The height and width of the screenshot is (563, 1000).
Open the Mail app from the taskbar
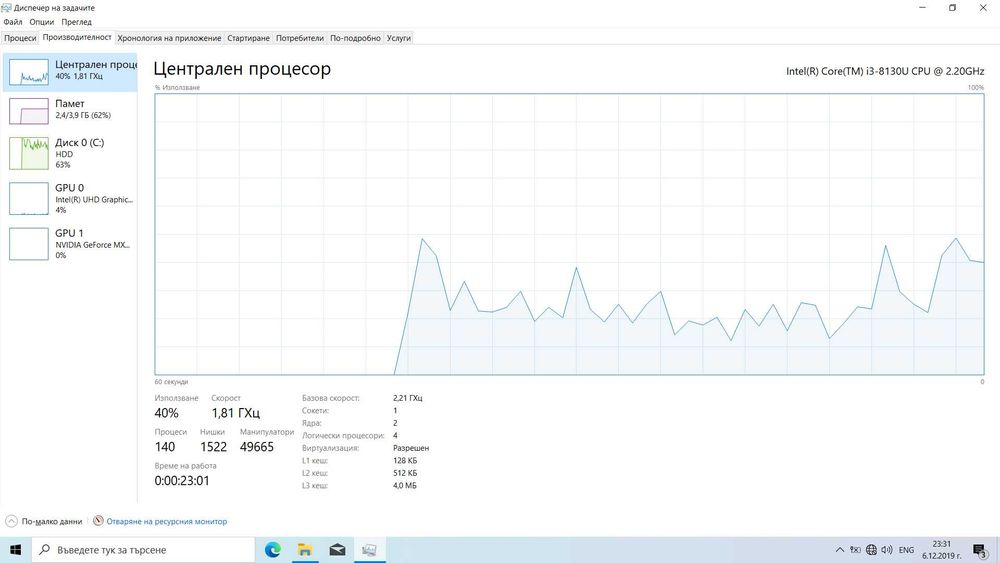[x=337, y=550]
